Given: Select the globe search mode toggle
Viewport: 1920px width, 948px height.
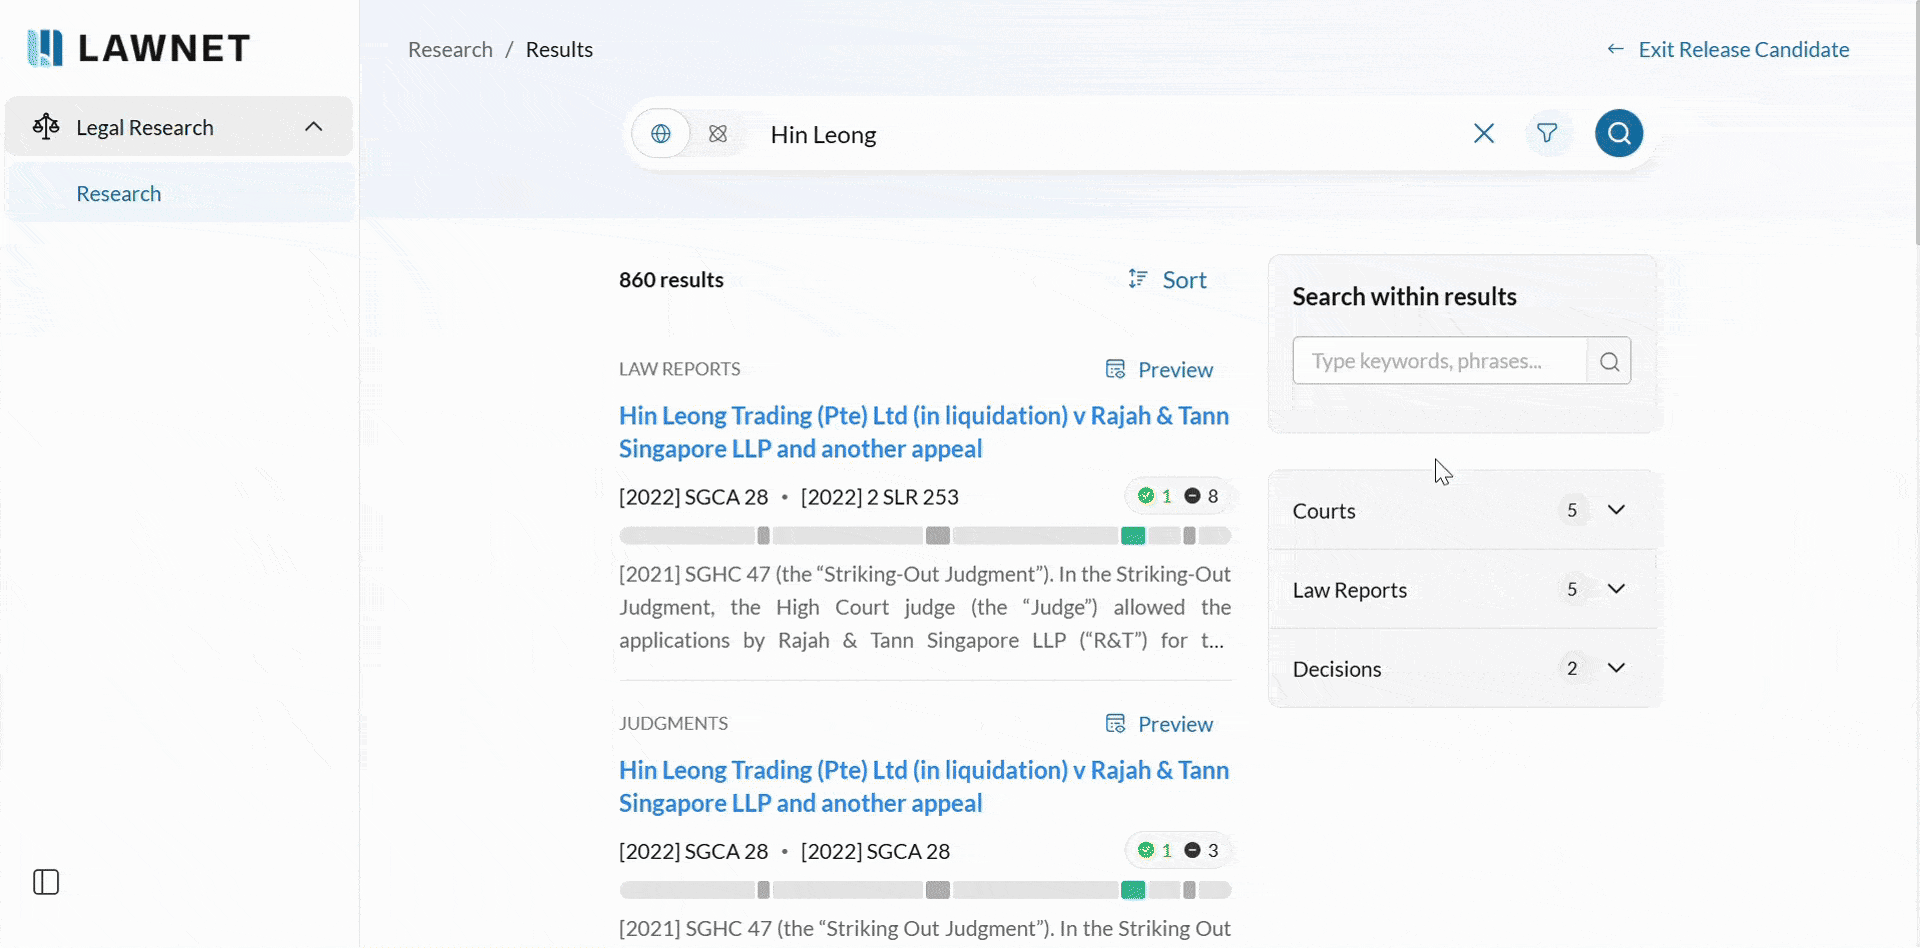Looking at the screenshot, I should coord(661,134).
